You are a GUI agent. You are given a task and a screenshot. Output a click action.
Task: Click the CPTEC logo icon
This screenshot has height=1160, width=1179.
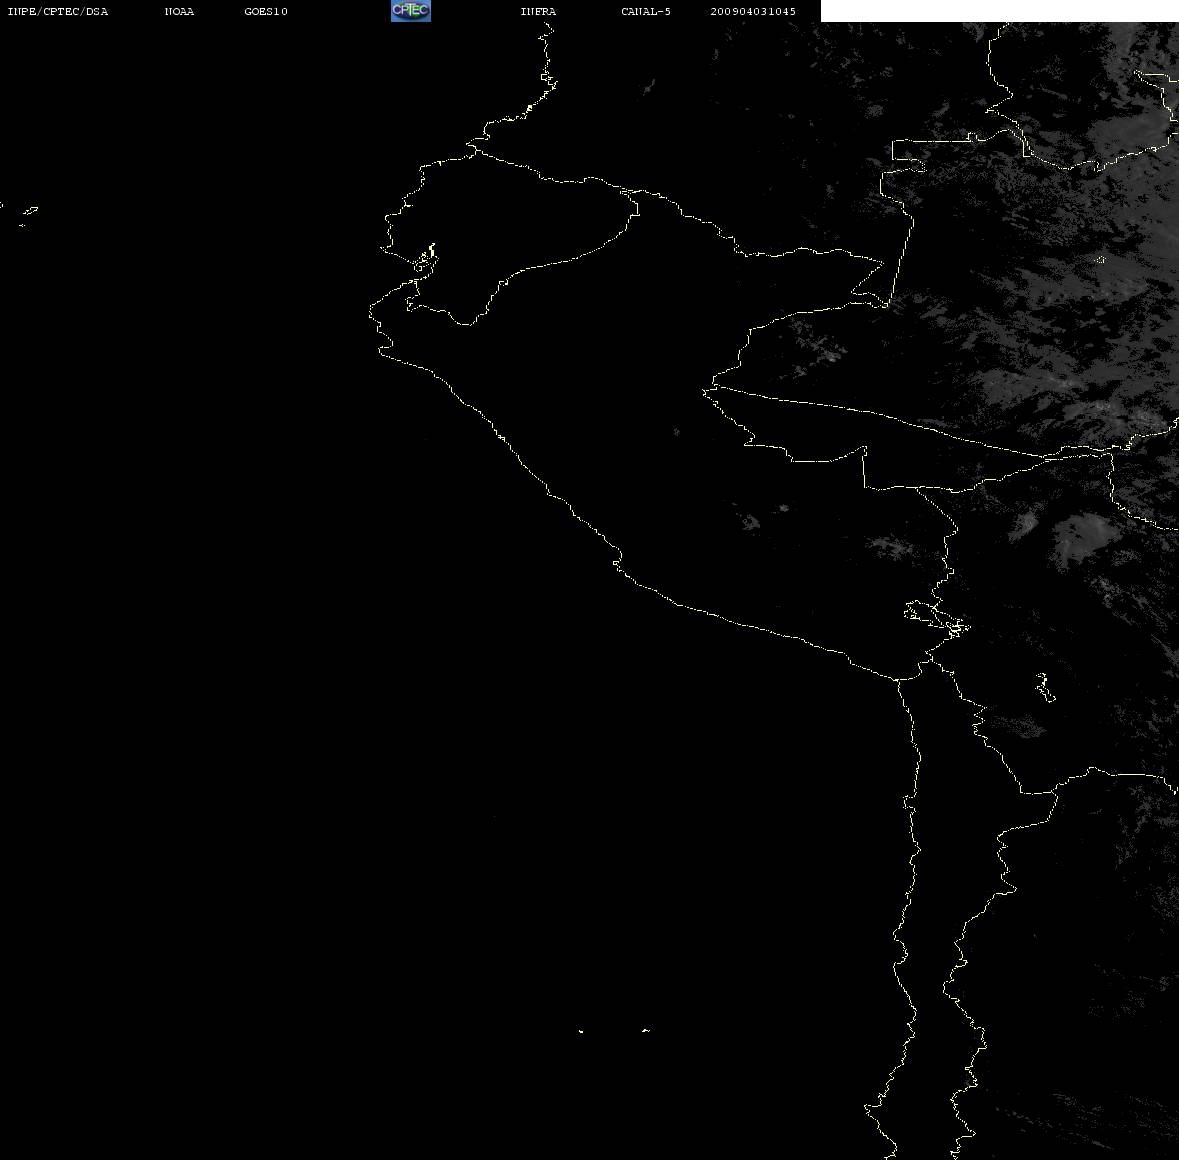(x=411, y=11)
